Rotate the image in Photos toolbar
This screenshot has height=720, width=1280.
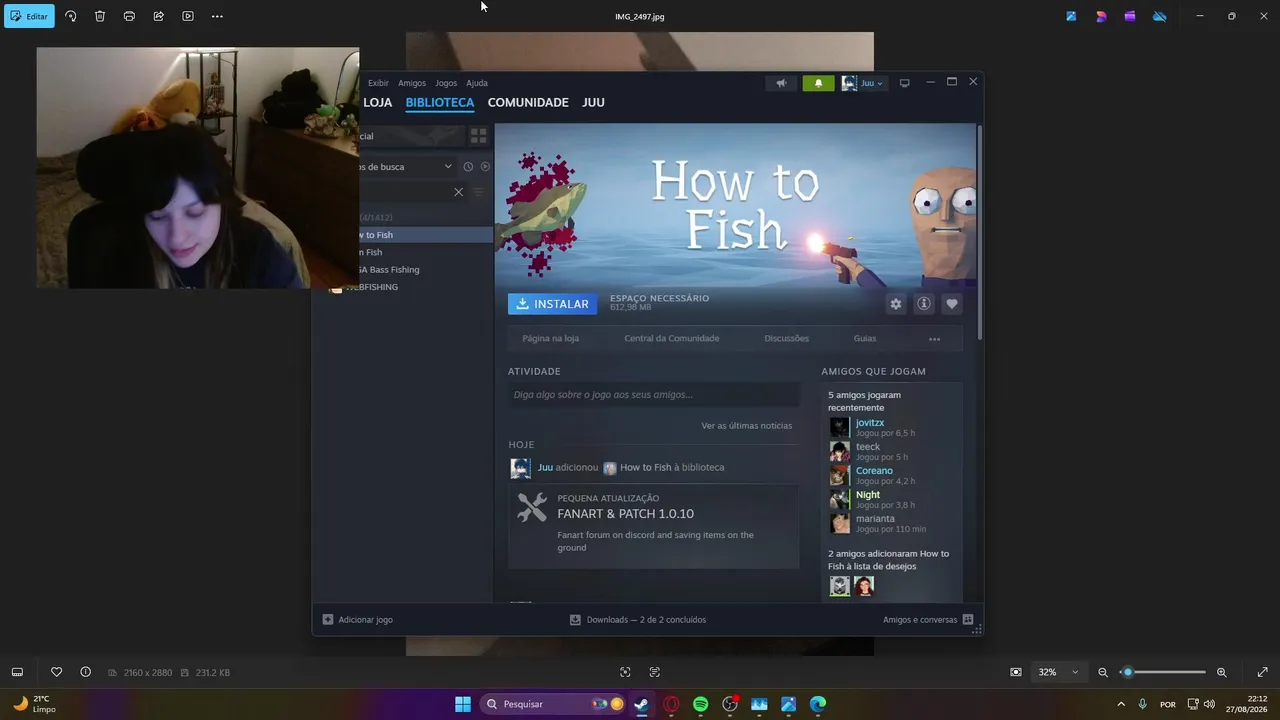point(70,16)
